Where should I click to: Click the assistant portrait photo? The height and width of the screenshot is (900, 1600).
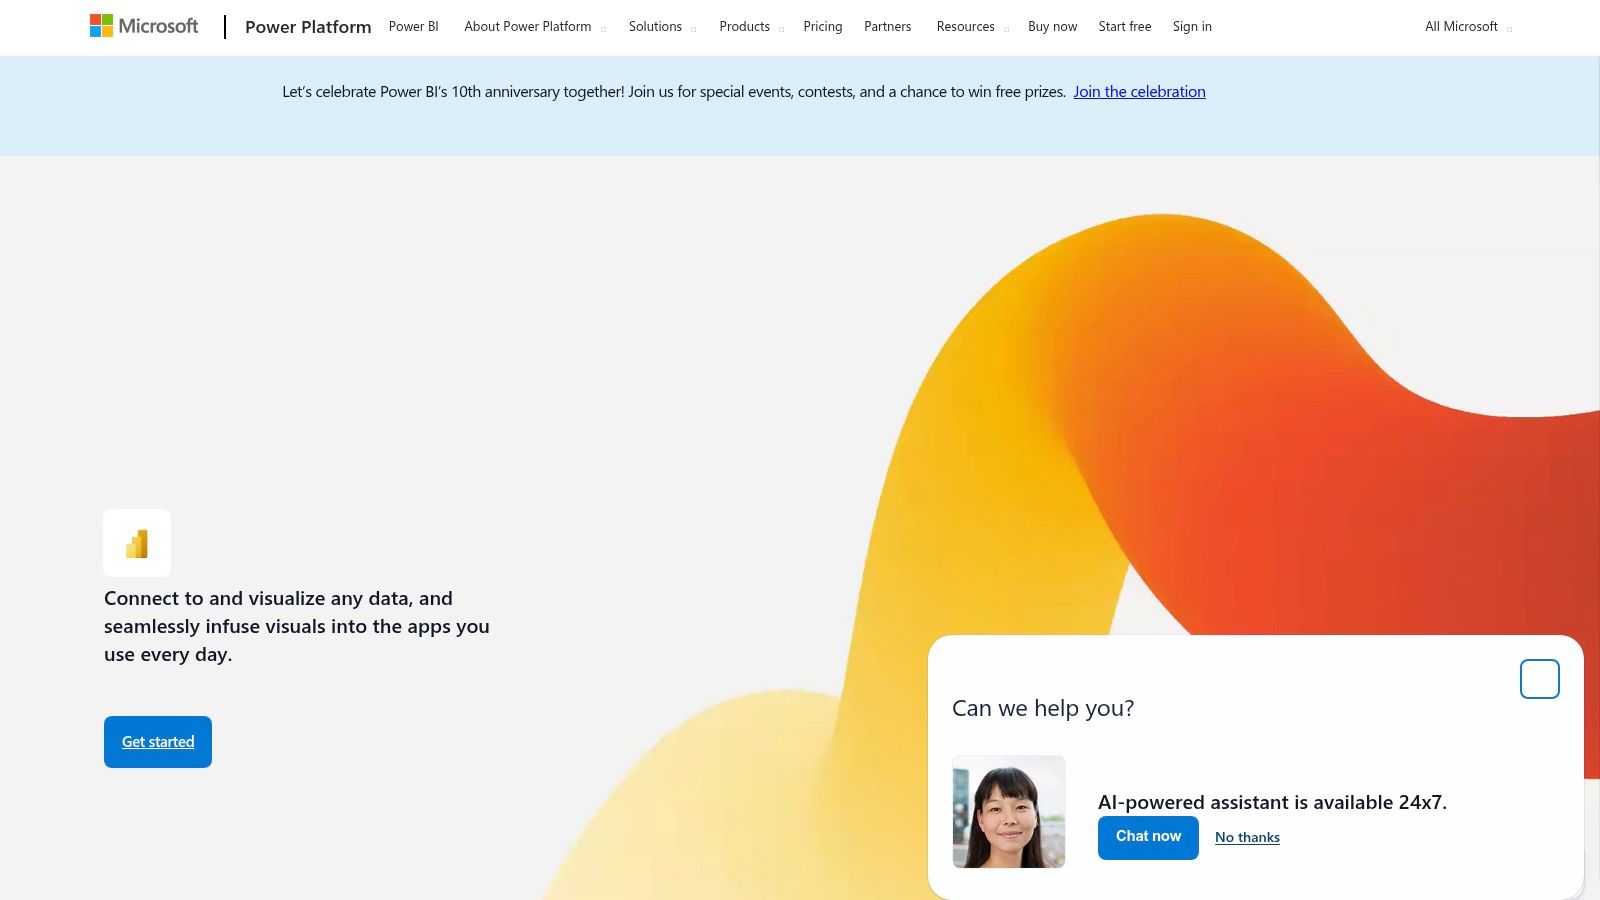click(x=1009, y=812)
